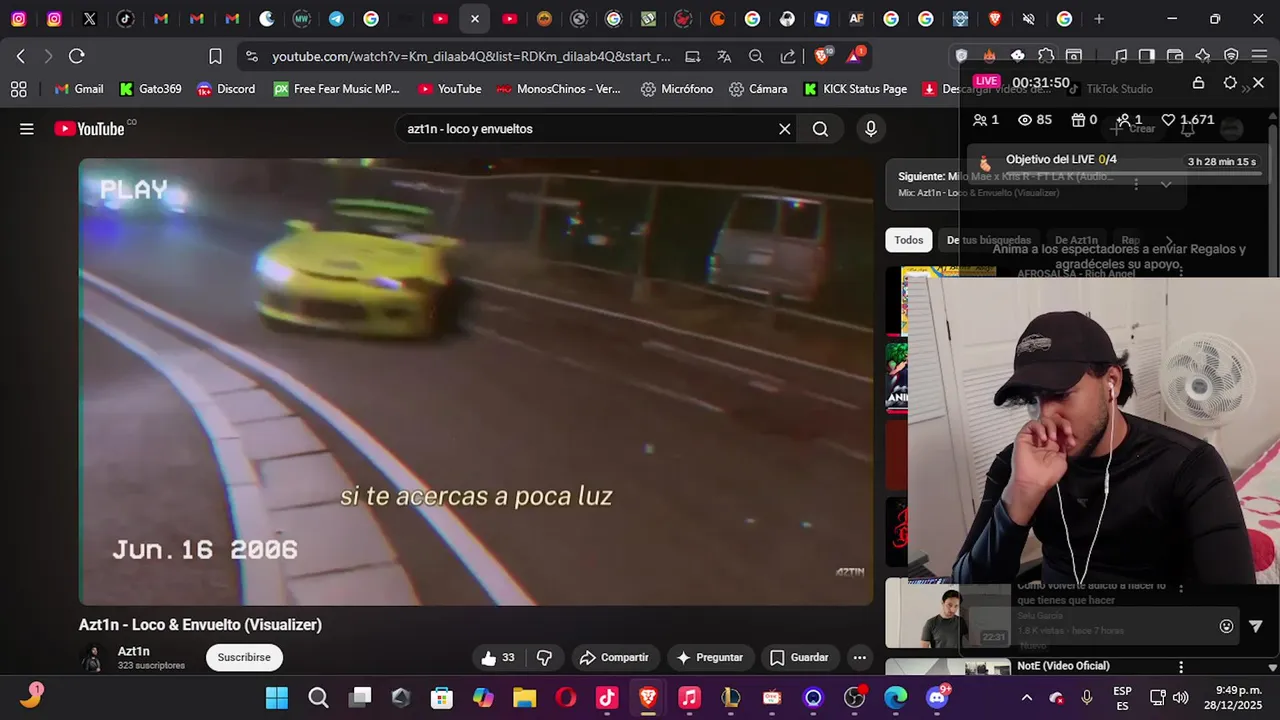
Task: Subscribe to Azt1n with Suscribirse
Action: [244, 657]
